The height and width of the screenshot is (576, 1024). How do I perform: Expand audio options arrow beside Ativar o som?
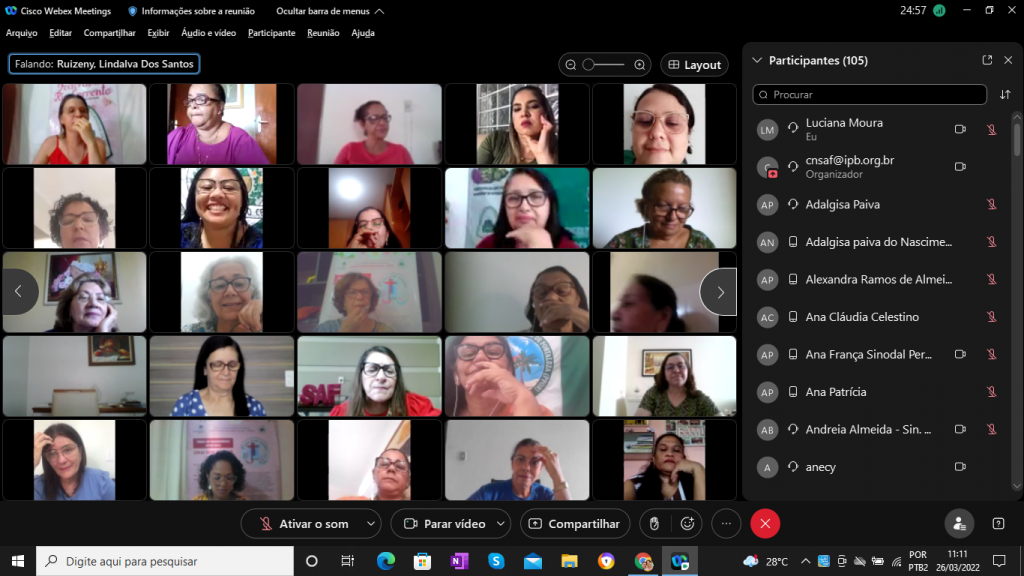371,523
